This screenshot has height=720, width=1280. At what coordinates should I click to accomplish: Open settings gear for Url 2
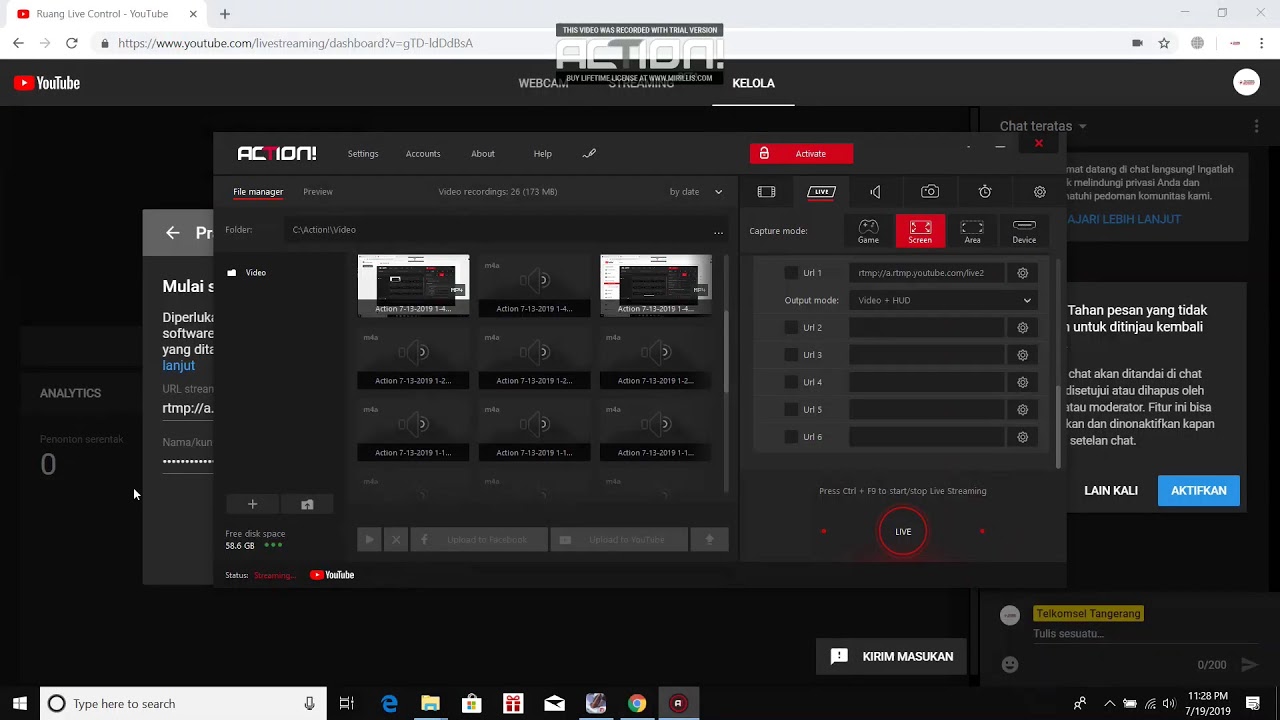[x=1022, y=327]
